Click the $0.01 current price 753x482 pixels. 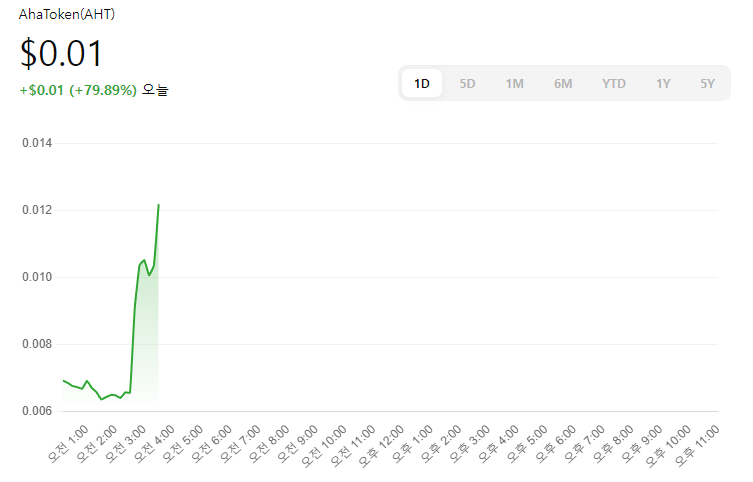click(61, 53)
